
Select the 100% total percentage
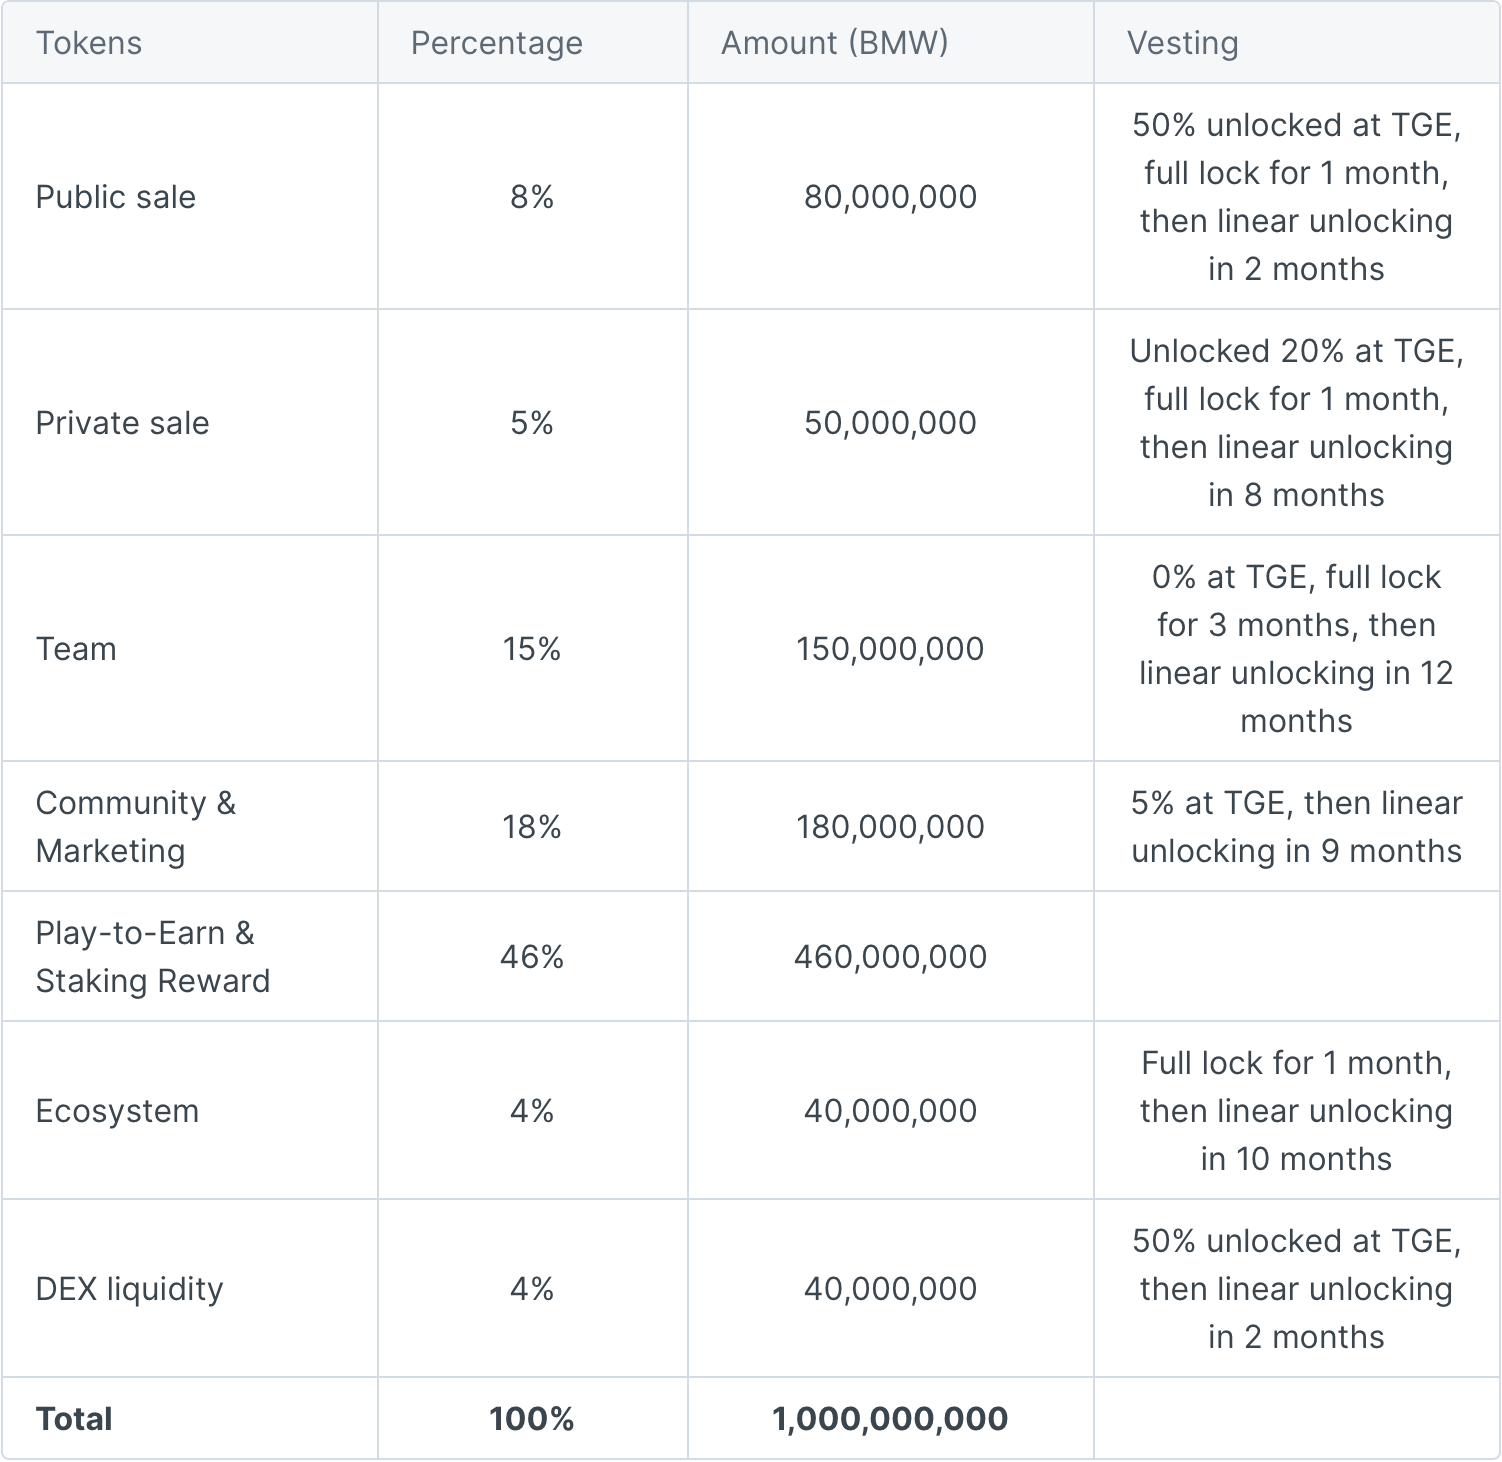point(532,1419)
